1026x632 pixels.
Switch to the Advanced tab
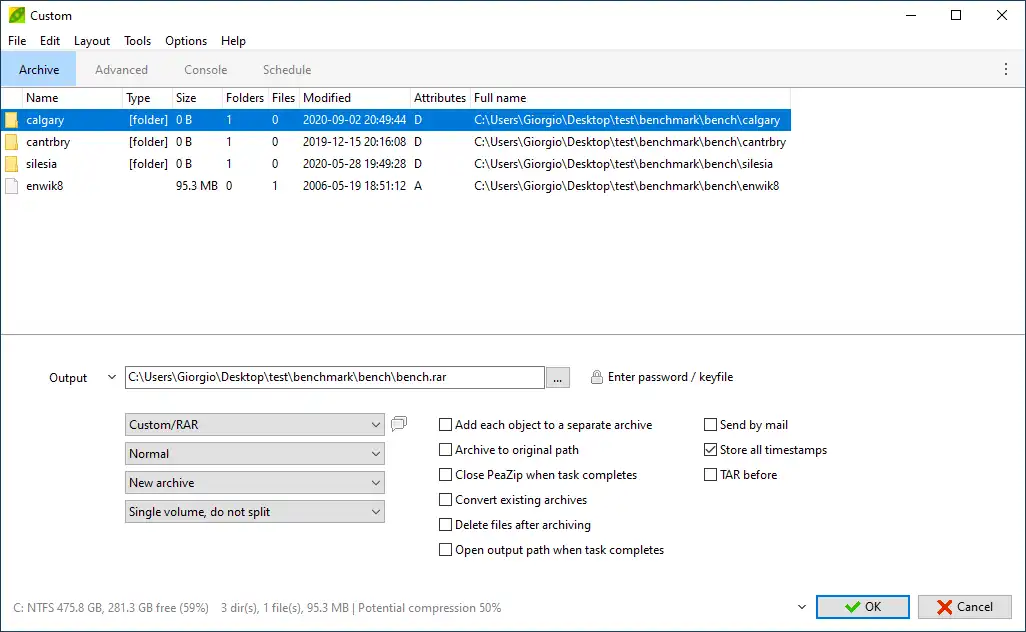(x=121, y=70)
